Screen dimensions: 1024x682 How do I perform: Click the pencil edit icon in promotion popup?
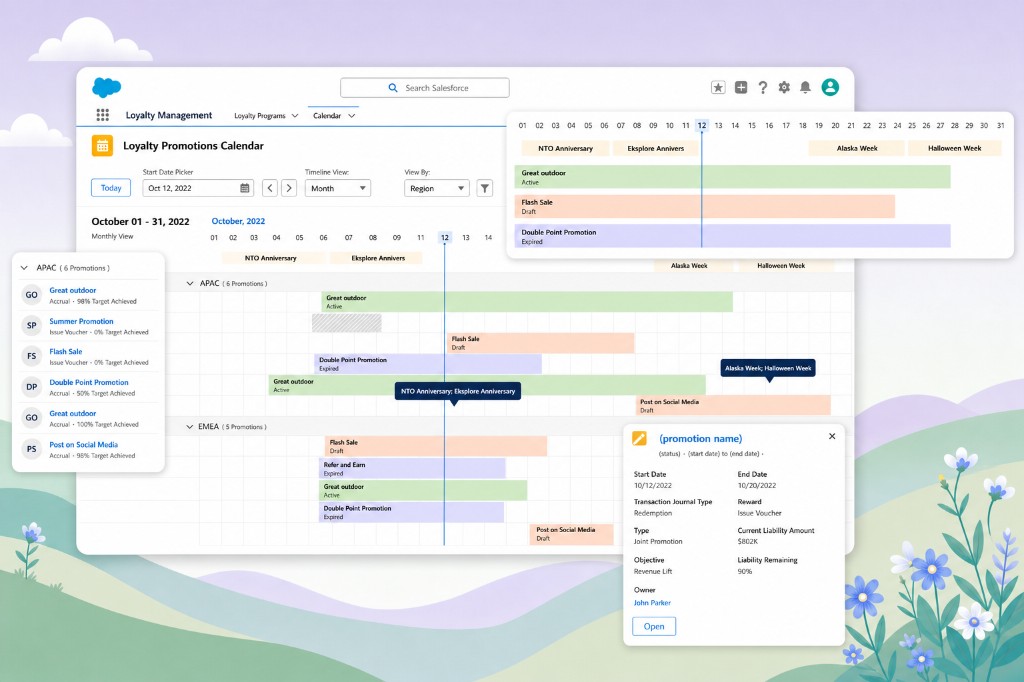(x=639, y=438)
